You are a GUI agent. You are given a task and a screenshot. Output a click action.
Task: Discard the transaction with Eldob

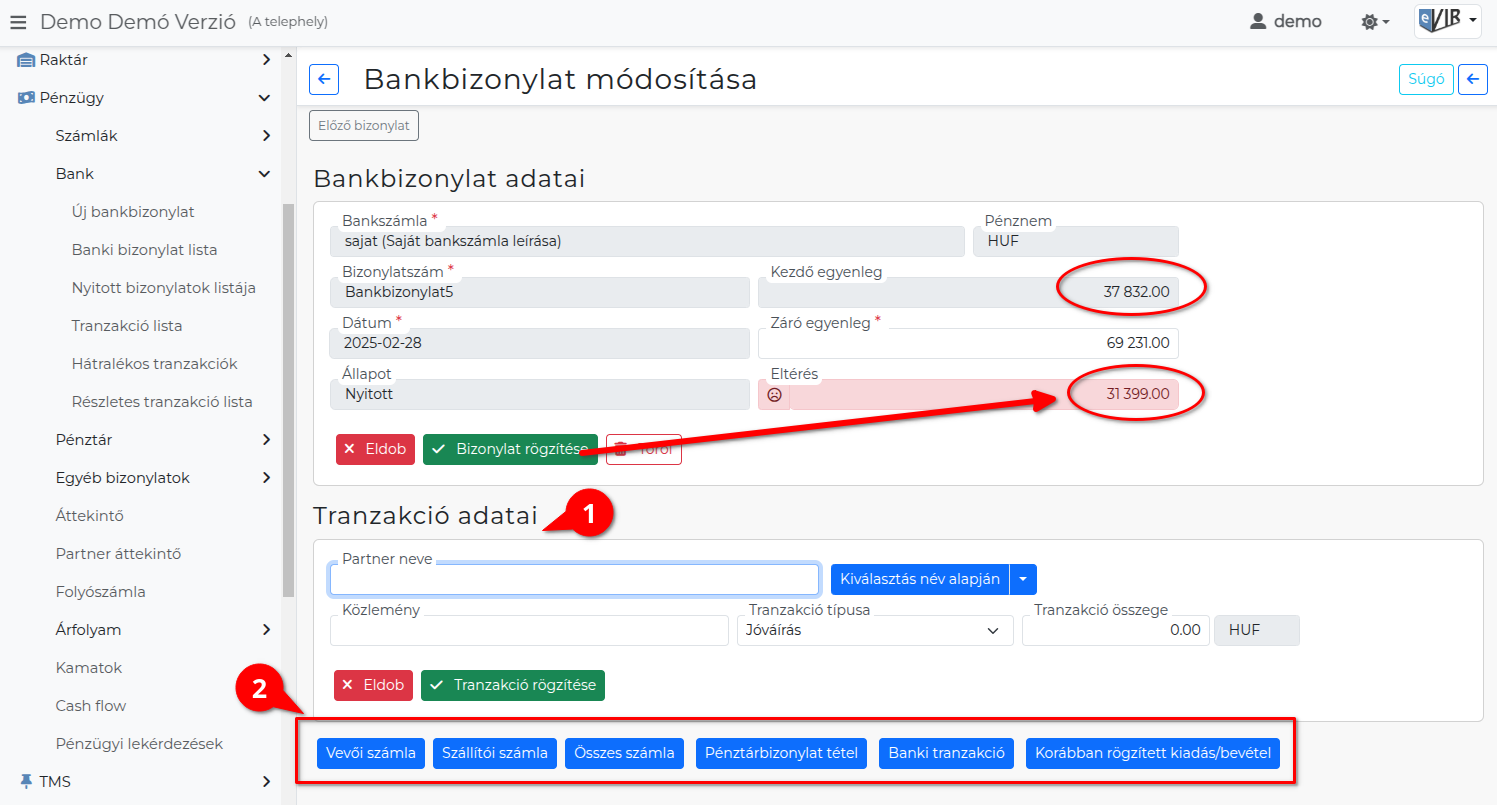click(373, 685)
